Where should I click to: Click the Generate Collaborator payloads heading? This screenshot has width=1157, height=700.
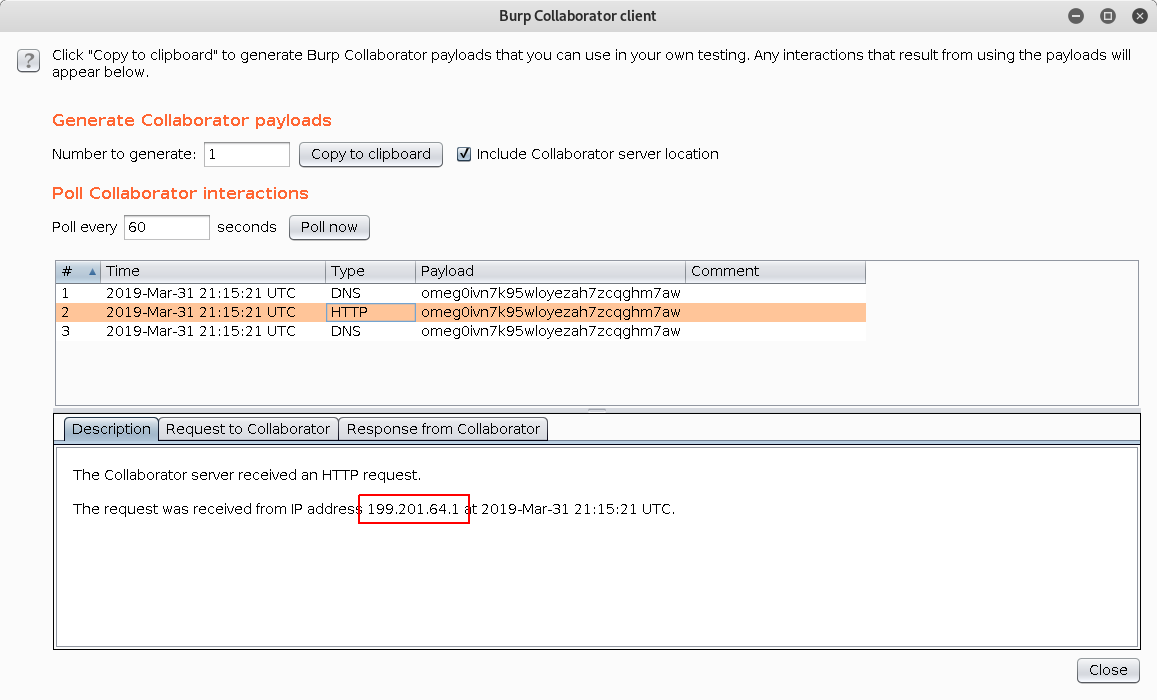[192, 120]
